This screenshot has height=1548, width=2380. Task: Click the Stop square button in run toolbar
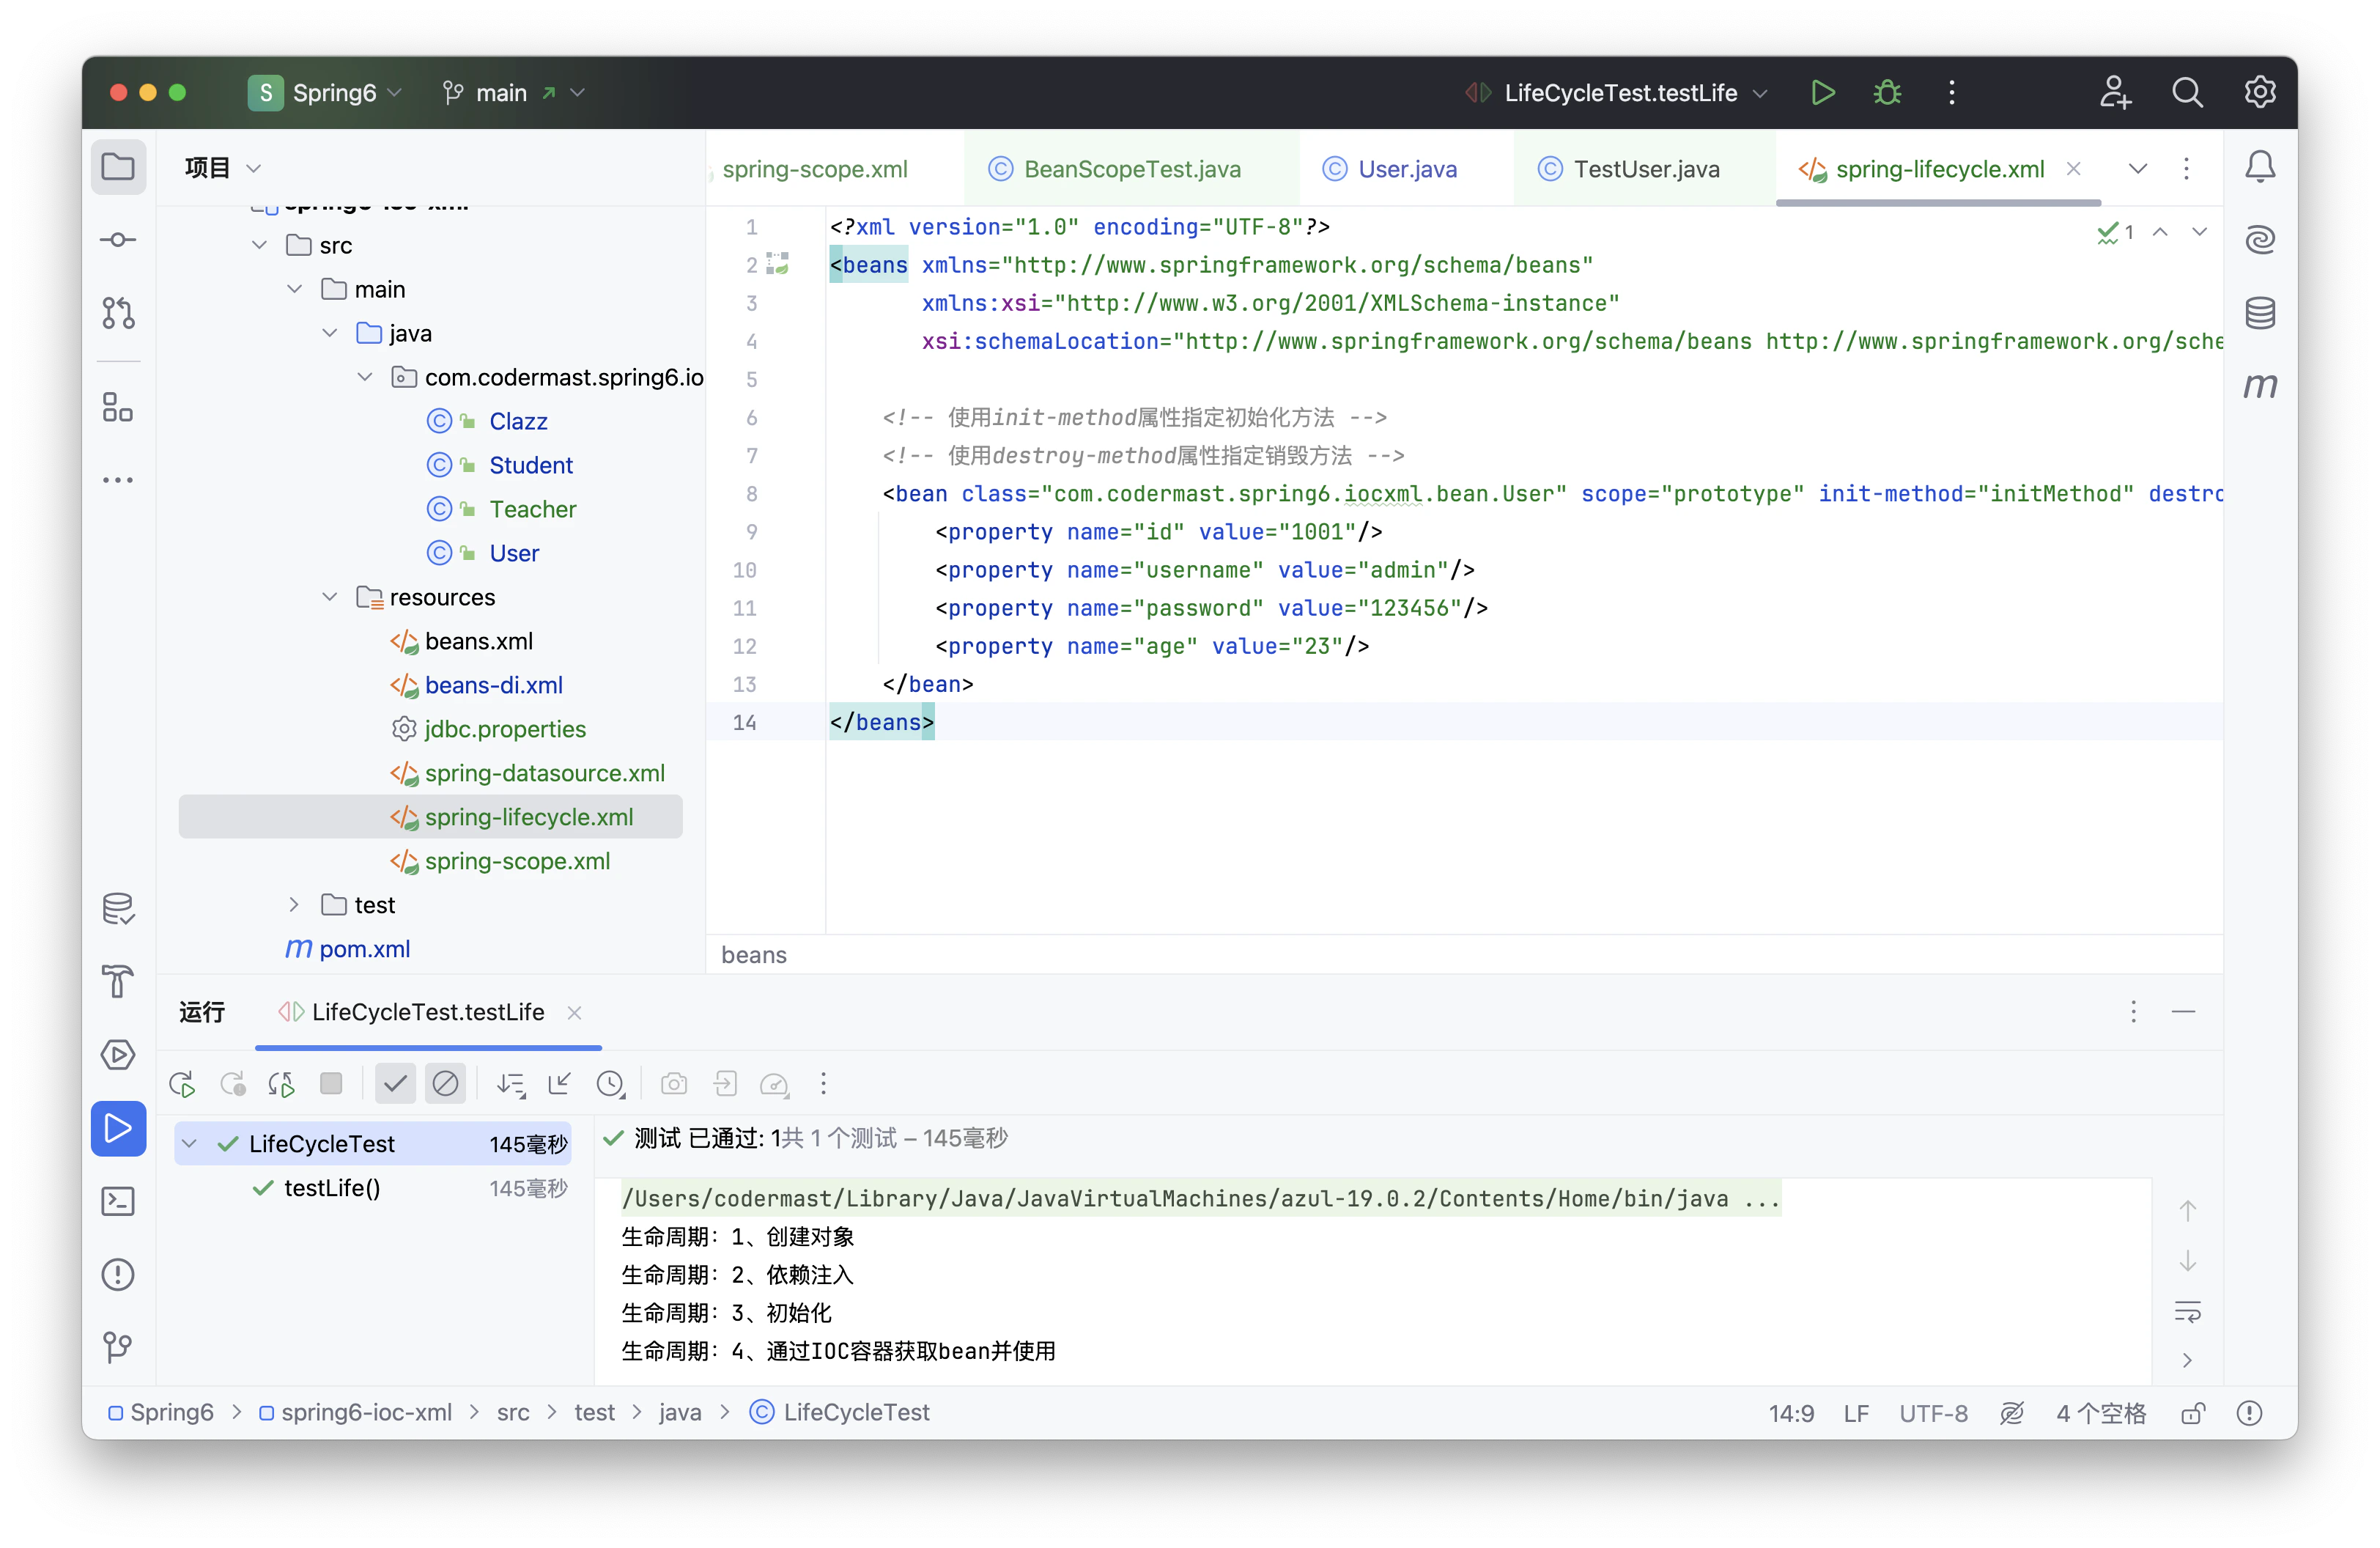point(331,1084)
